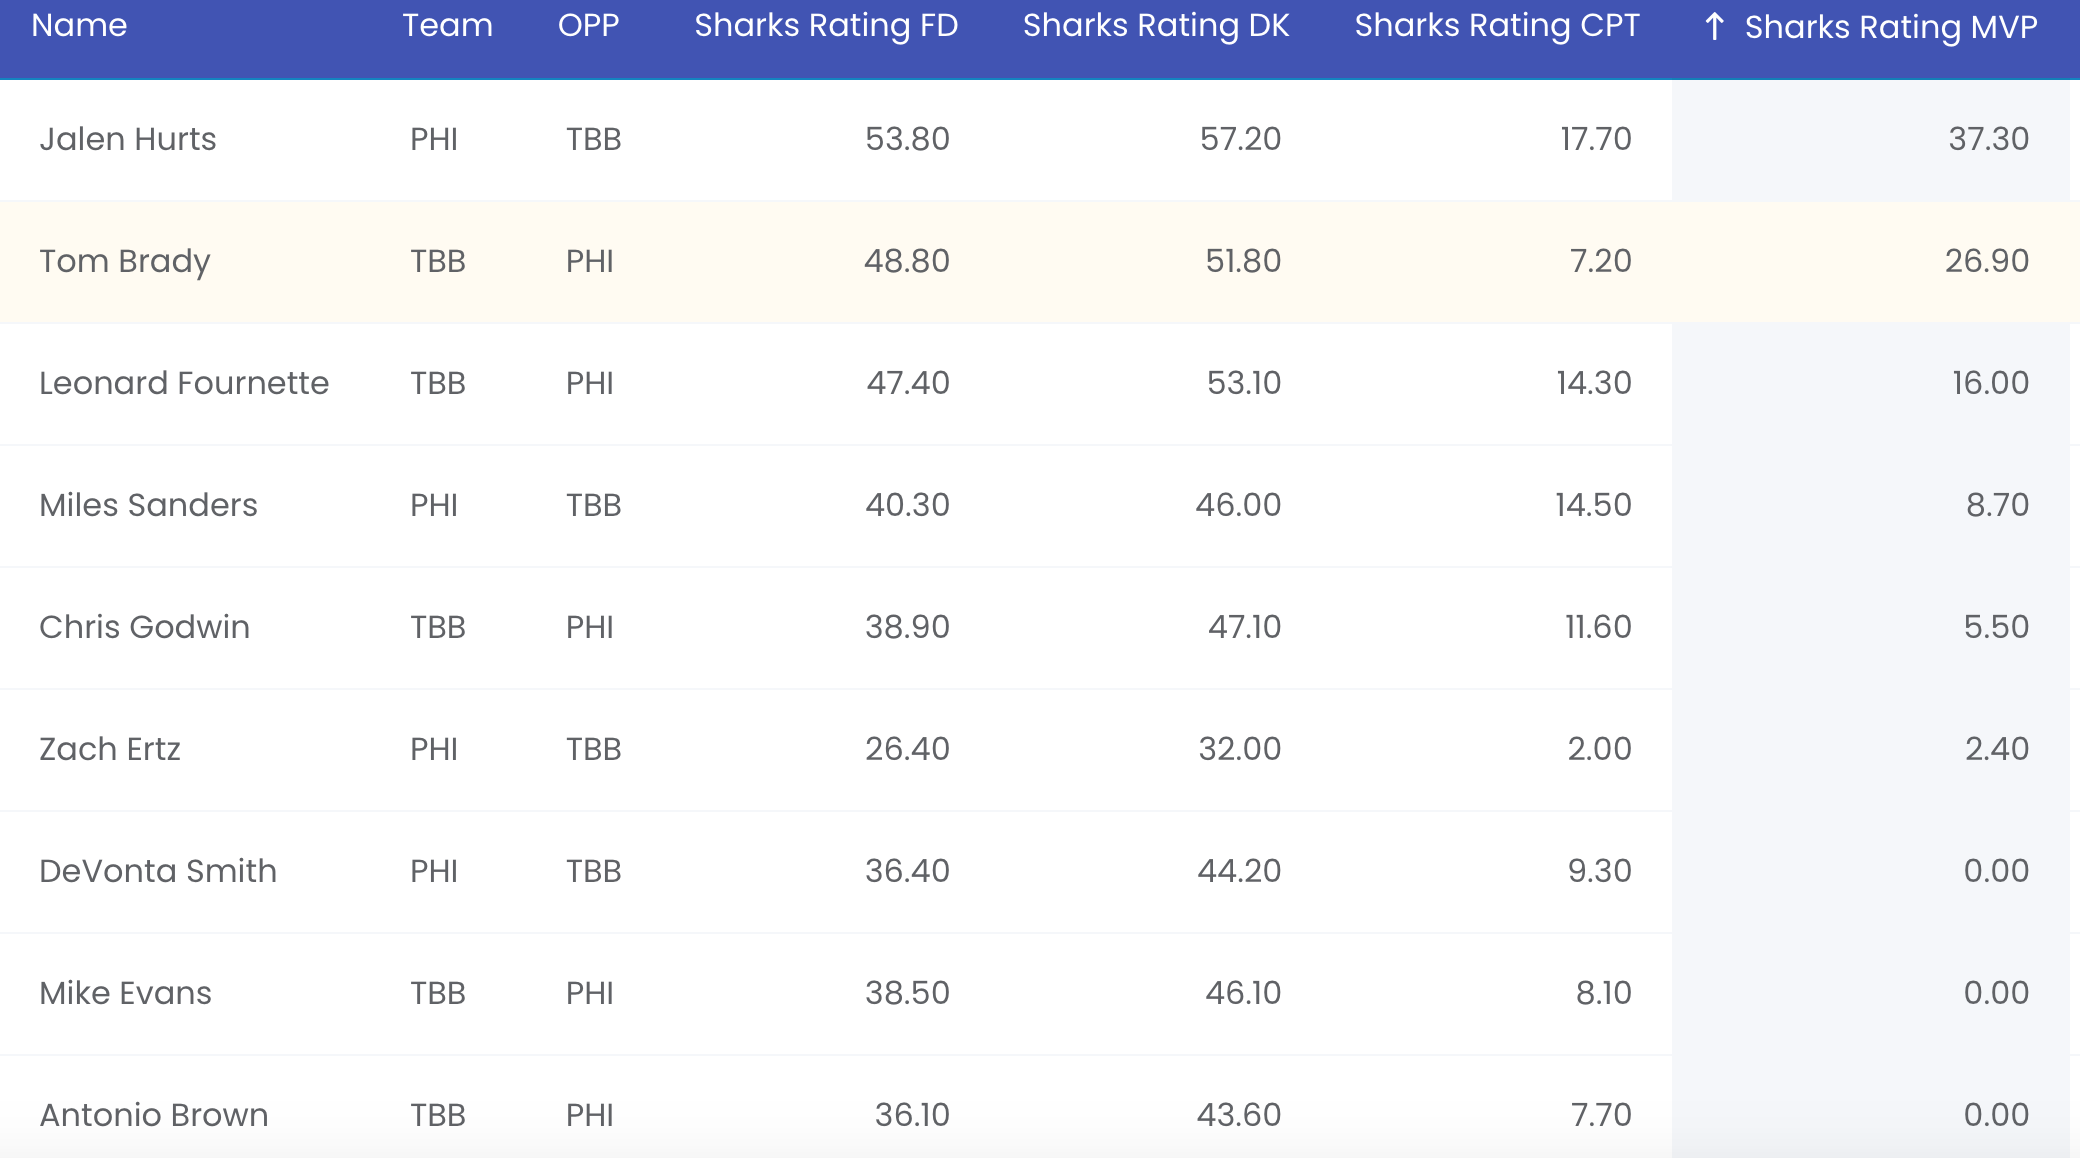The height and width of the screenshot is (1158, 2080).
Task: Click the Name column header
Action: tap(79, 26)
